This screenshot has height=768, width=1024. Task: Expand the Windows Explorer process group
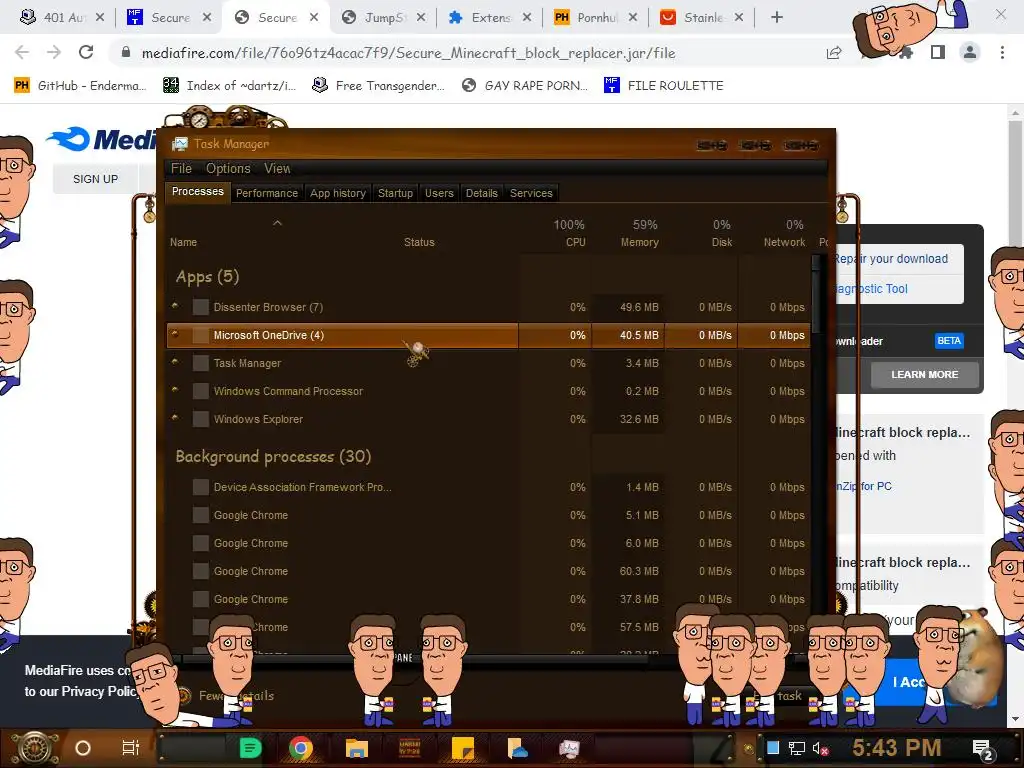(x=175, y=418)
